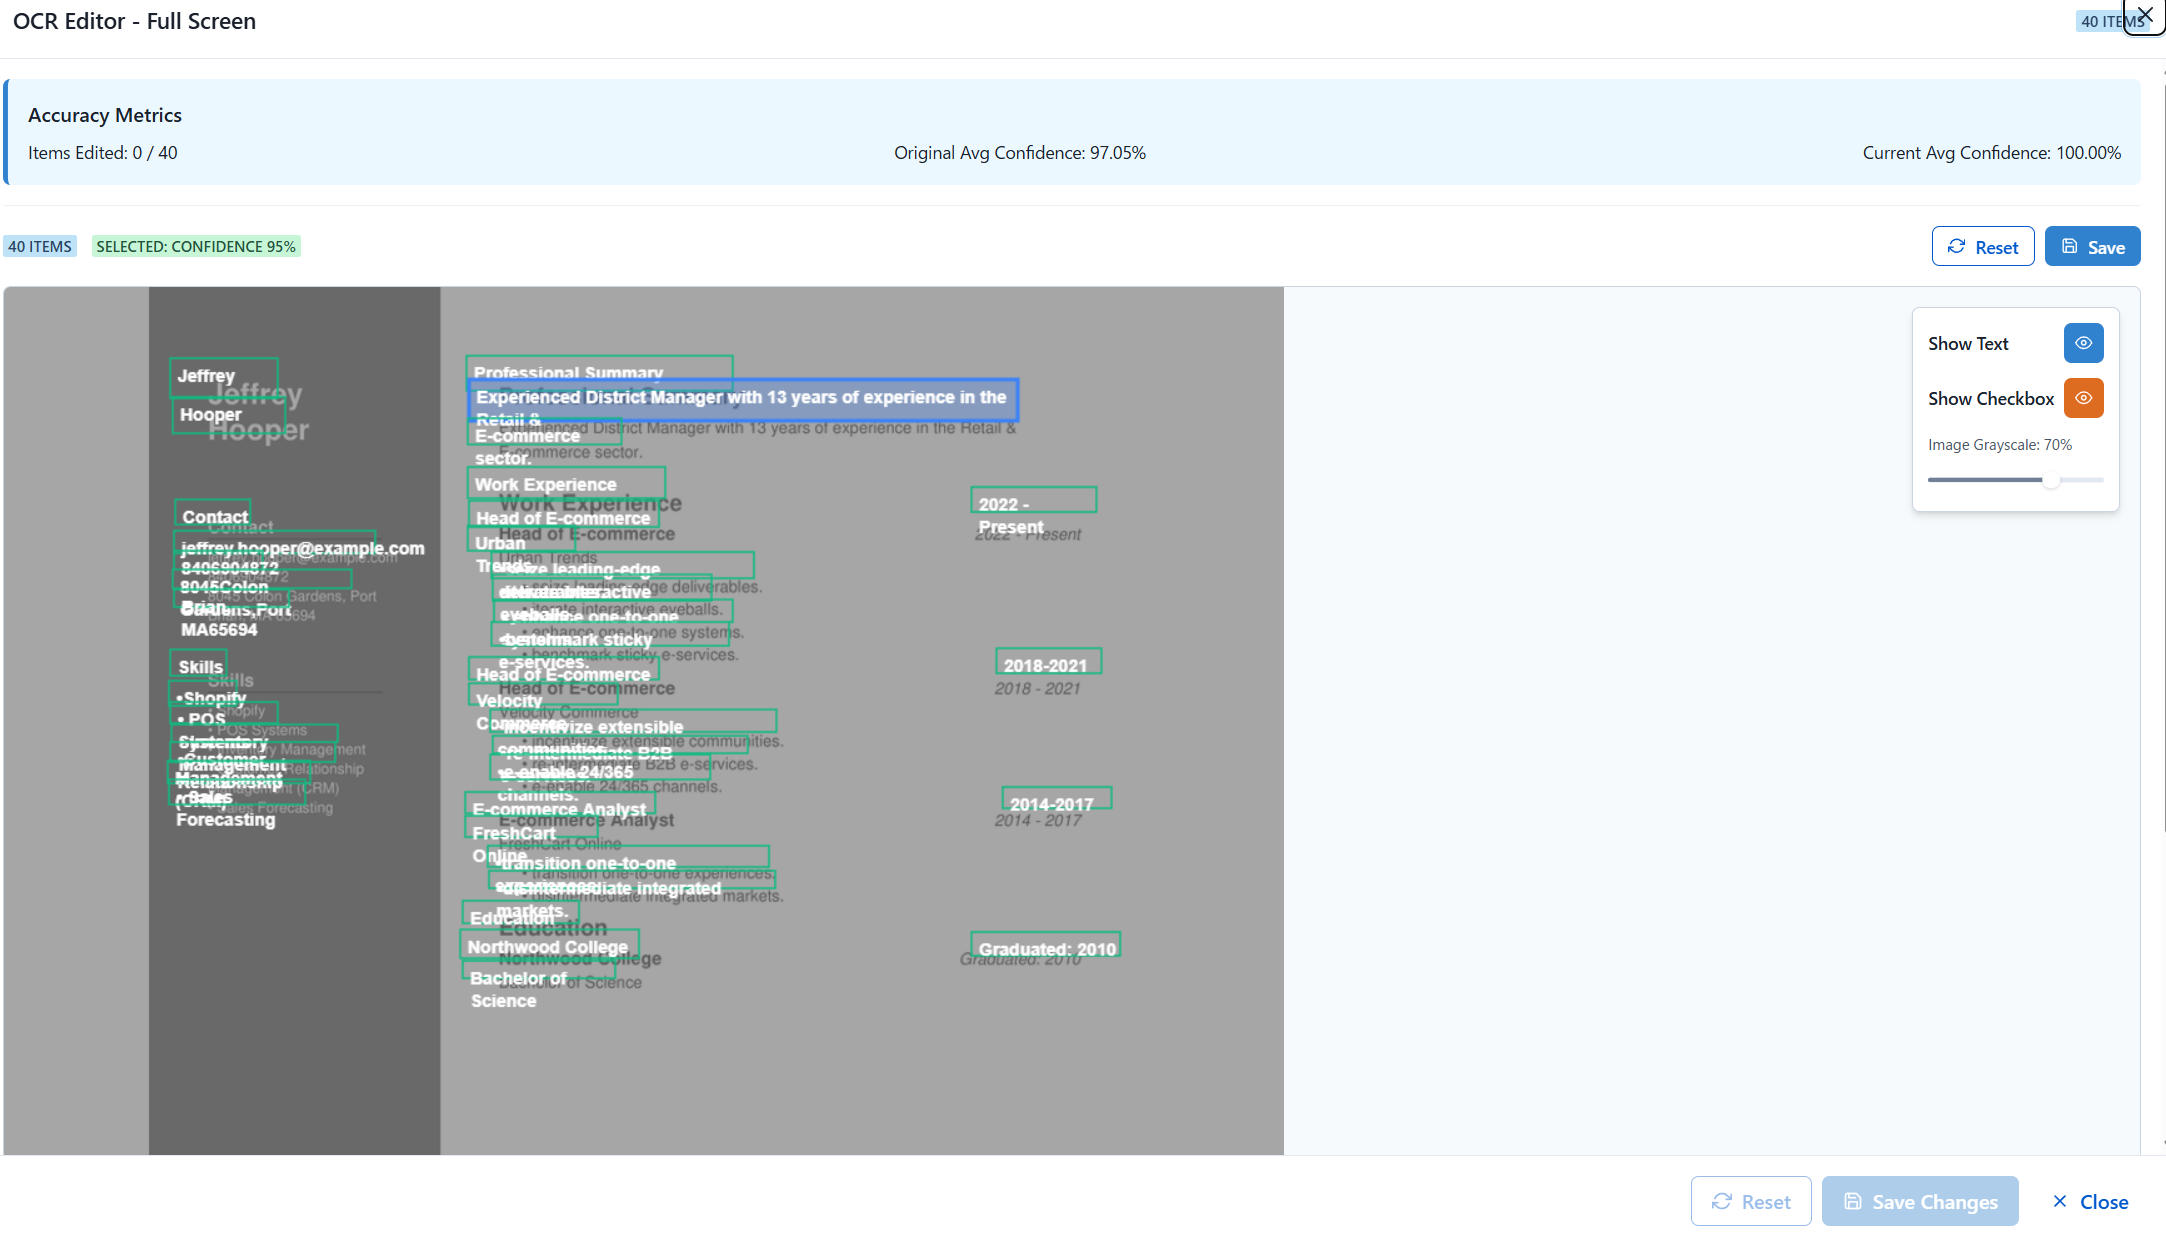Toggle the Show Text eye icon

coord(2083,343)
